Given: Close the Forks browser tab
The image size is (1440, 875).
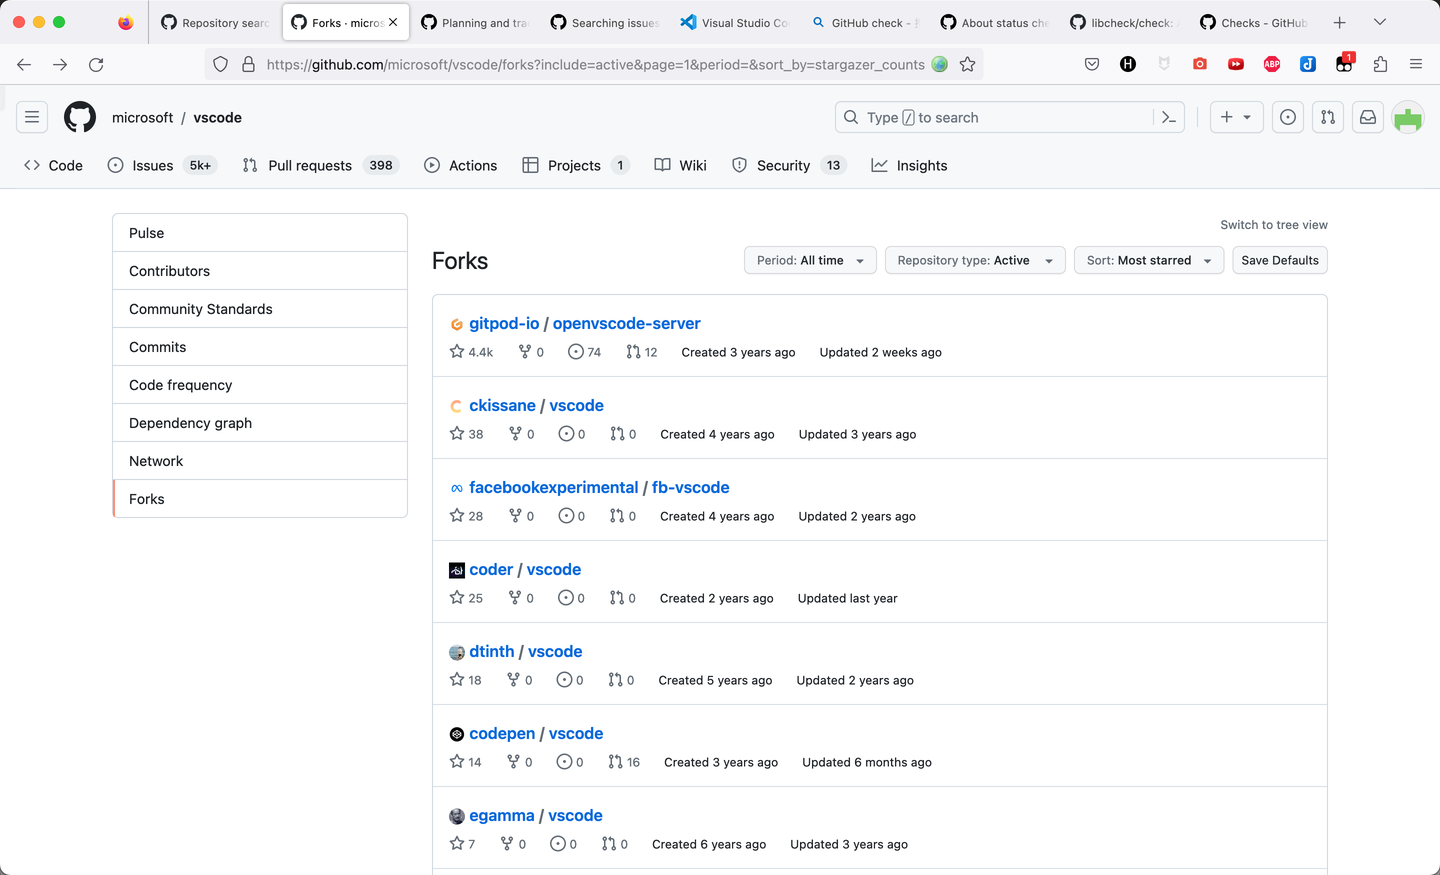Looking at the screenshot, I should point(393,22).
